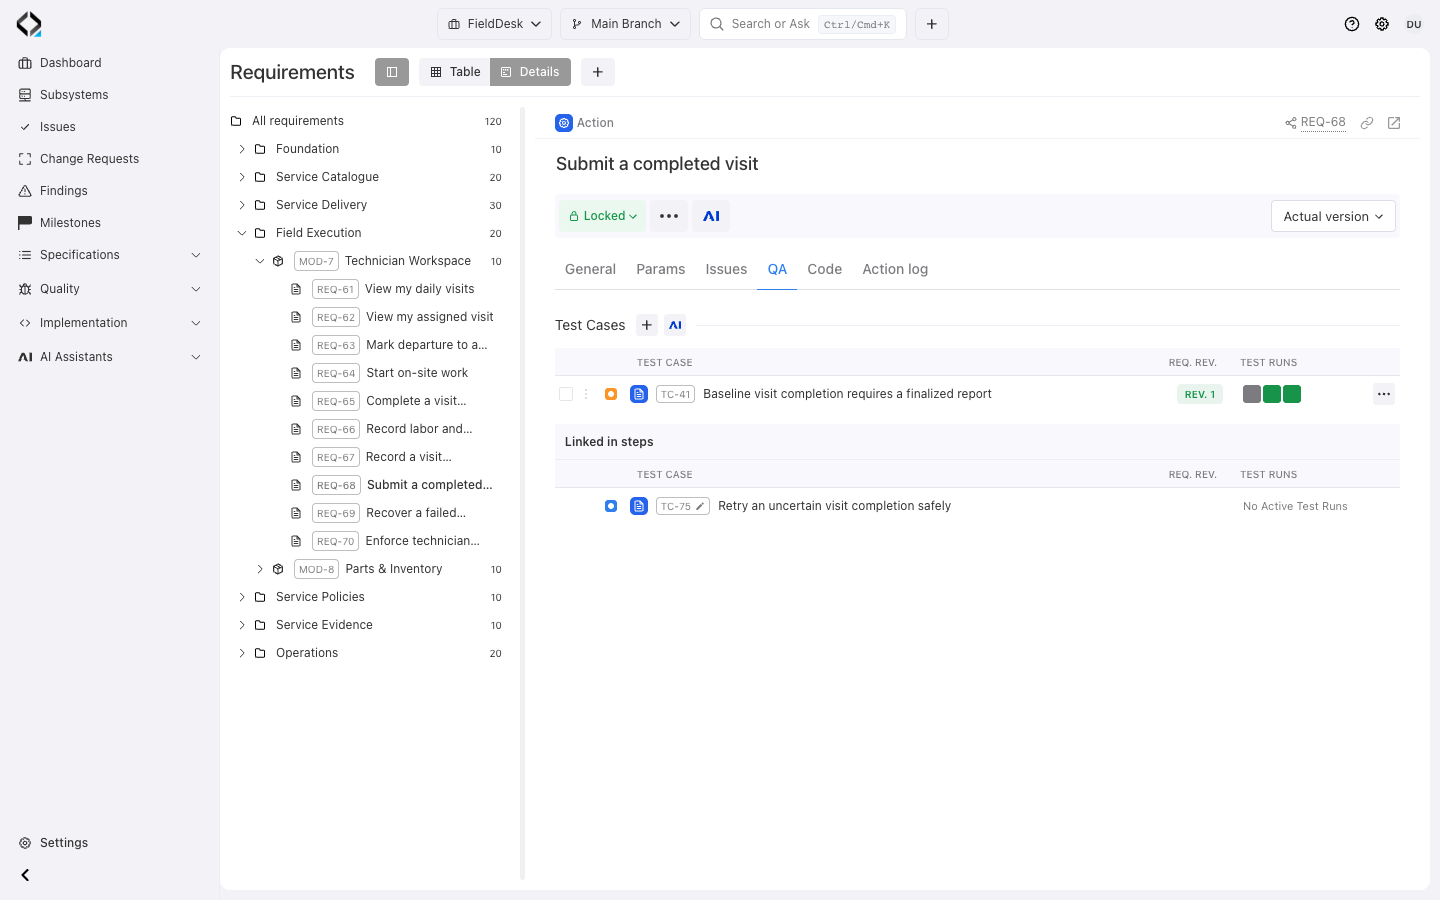This screenshot has width=1440, height=900.
Task: Switch to Details view
Action: 531,72
